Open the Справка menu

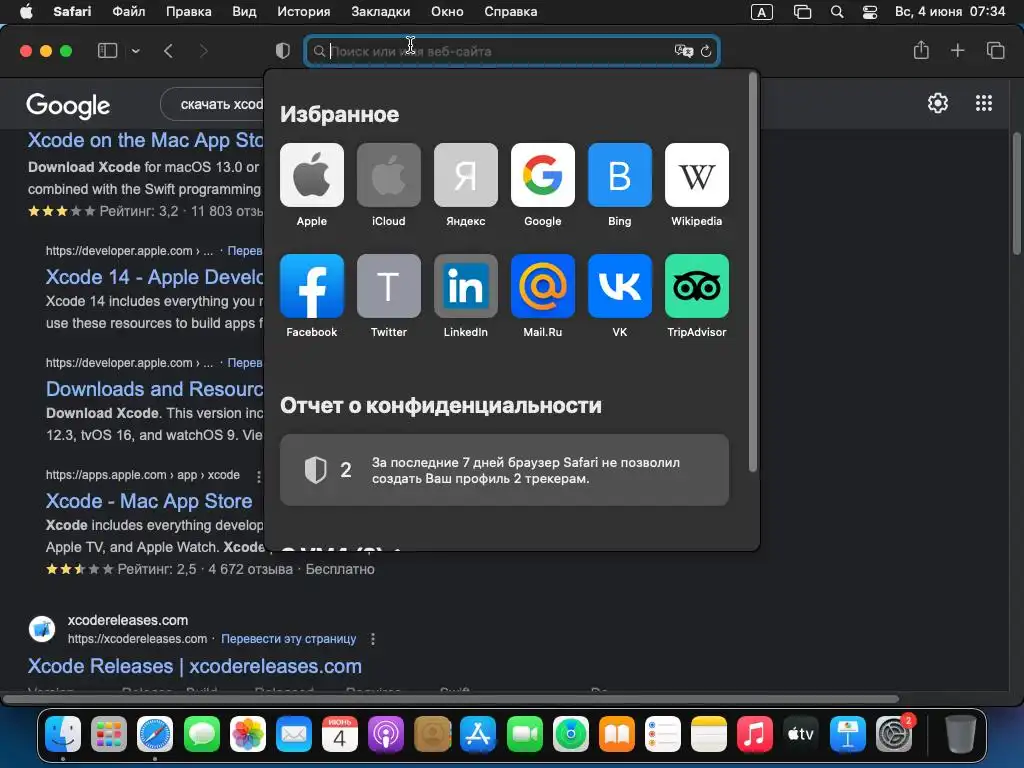coord(511,11)
